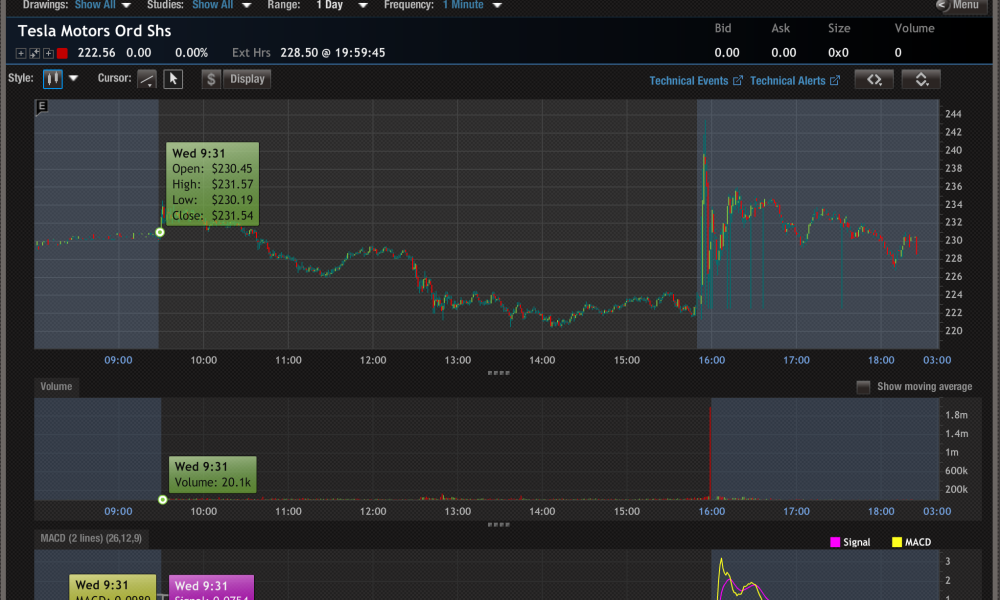
Task: Select the arrow pointer cursor tool
Action: [173, 79]
